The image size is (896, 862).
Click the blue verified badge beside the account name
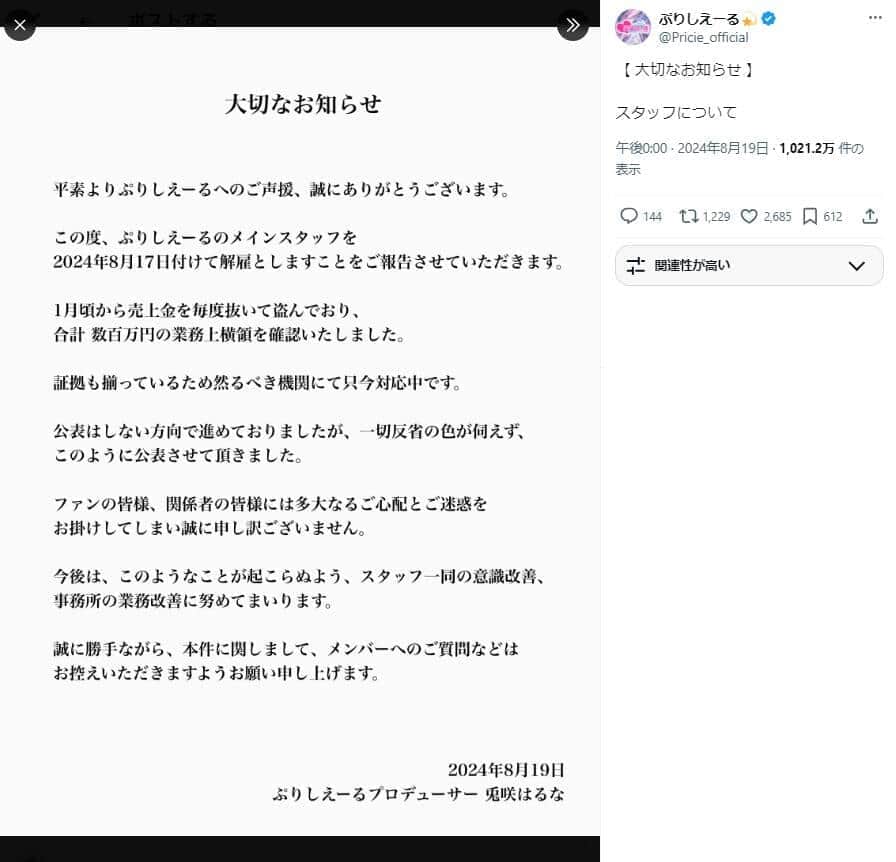(770, 19)
